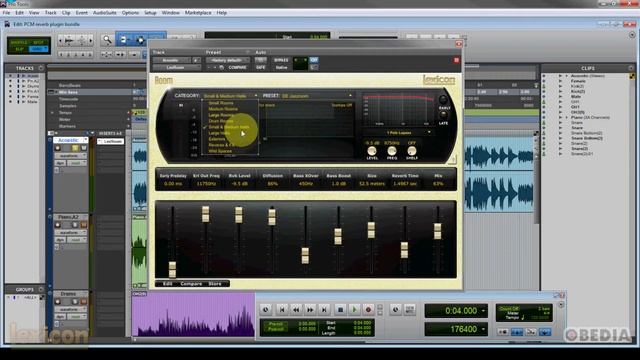The width and height of the screenshot is (640, 360).
Task: Select the Zoomer magnifier tool
Action: click(x=107, y=40)
